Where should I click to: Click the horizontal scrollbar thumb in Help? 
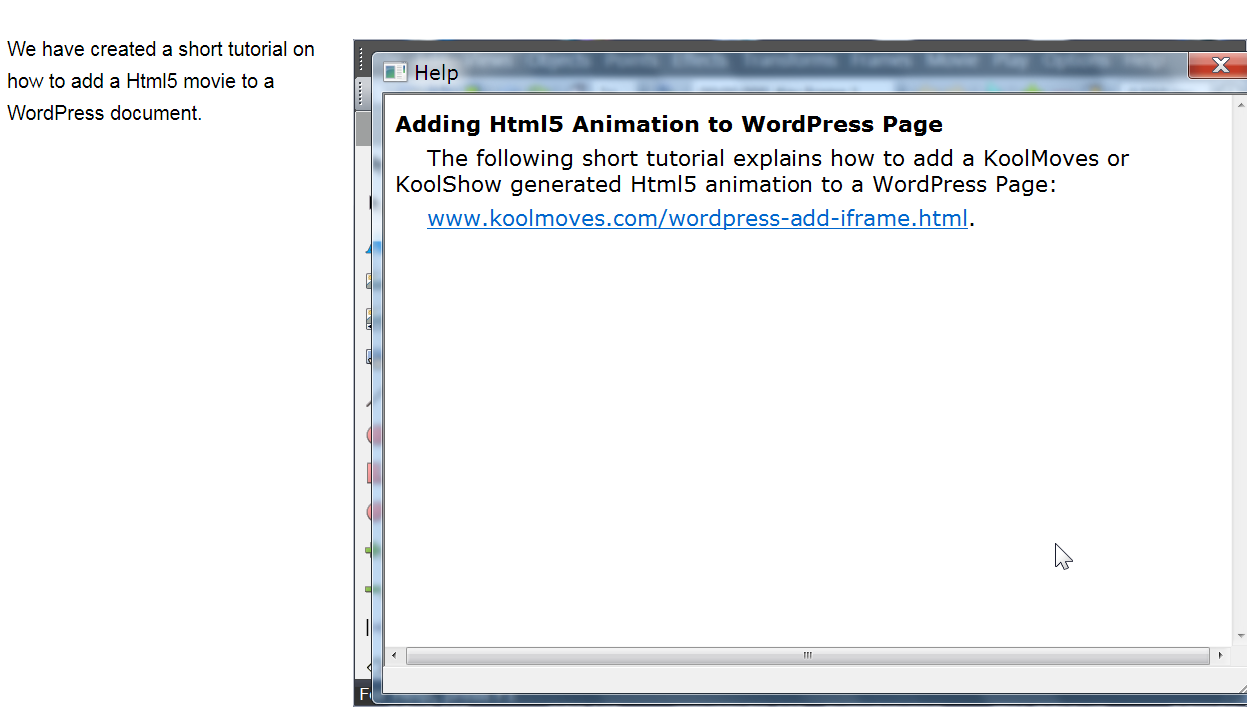coord(807,656)
